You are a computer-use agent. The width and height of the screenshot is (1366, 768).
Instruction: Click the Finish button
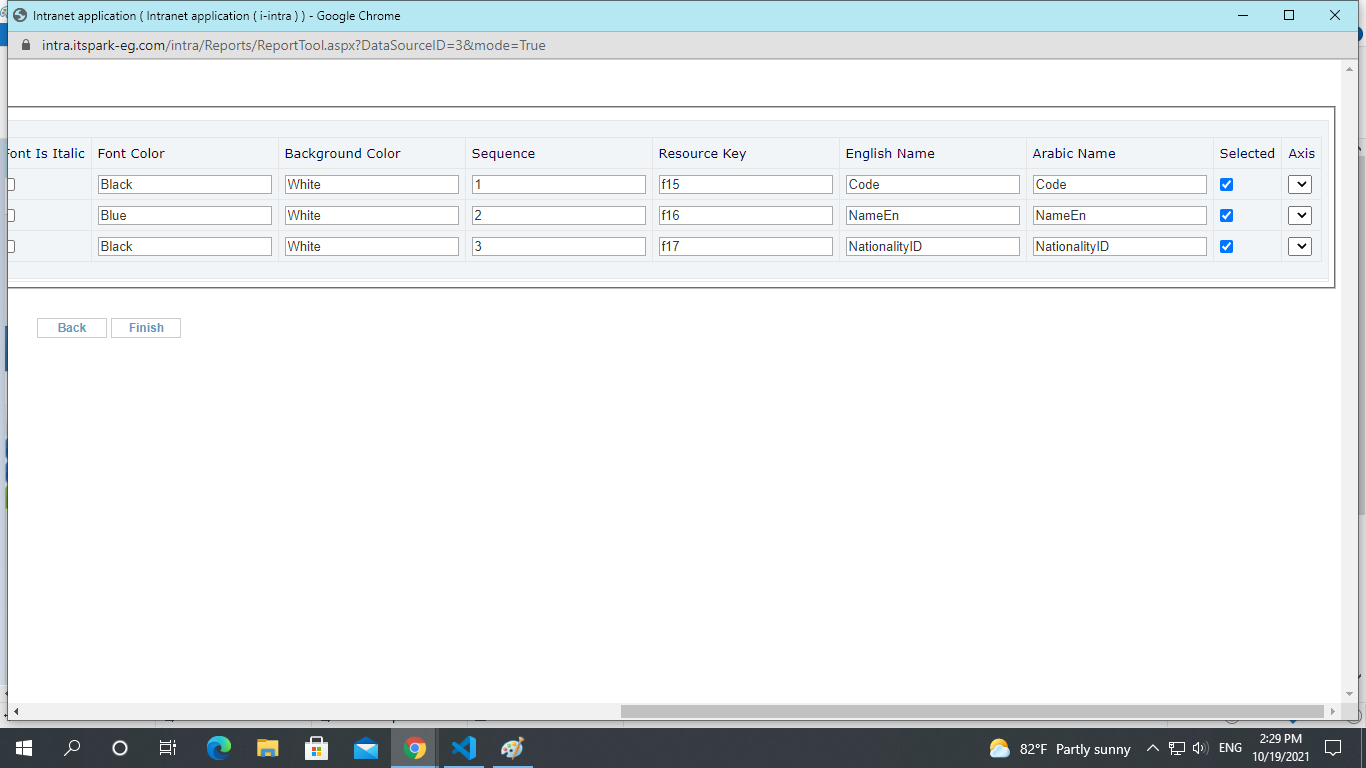pos(146,328)
